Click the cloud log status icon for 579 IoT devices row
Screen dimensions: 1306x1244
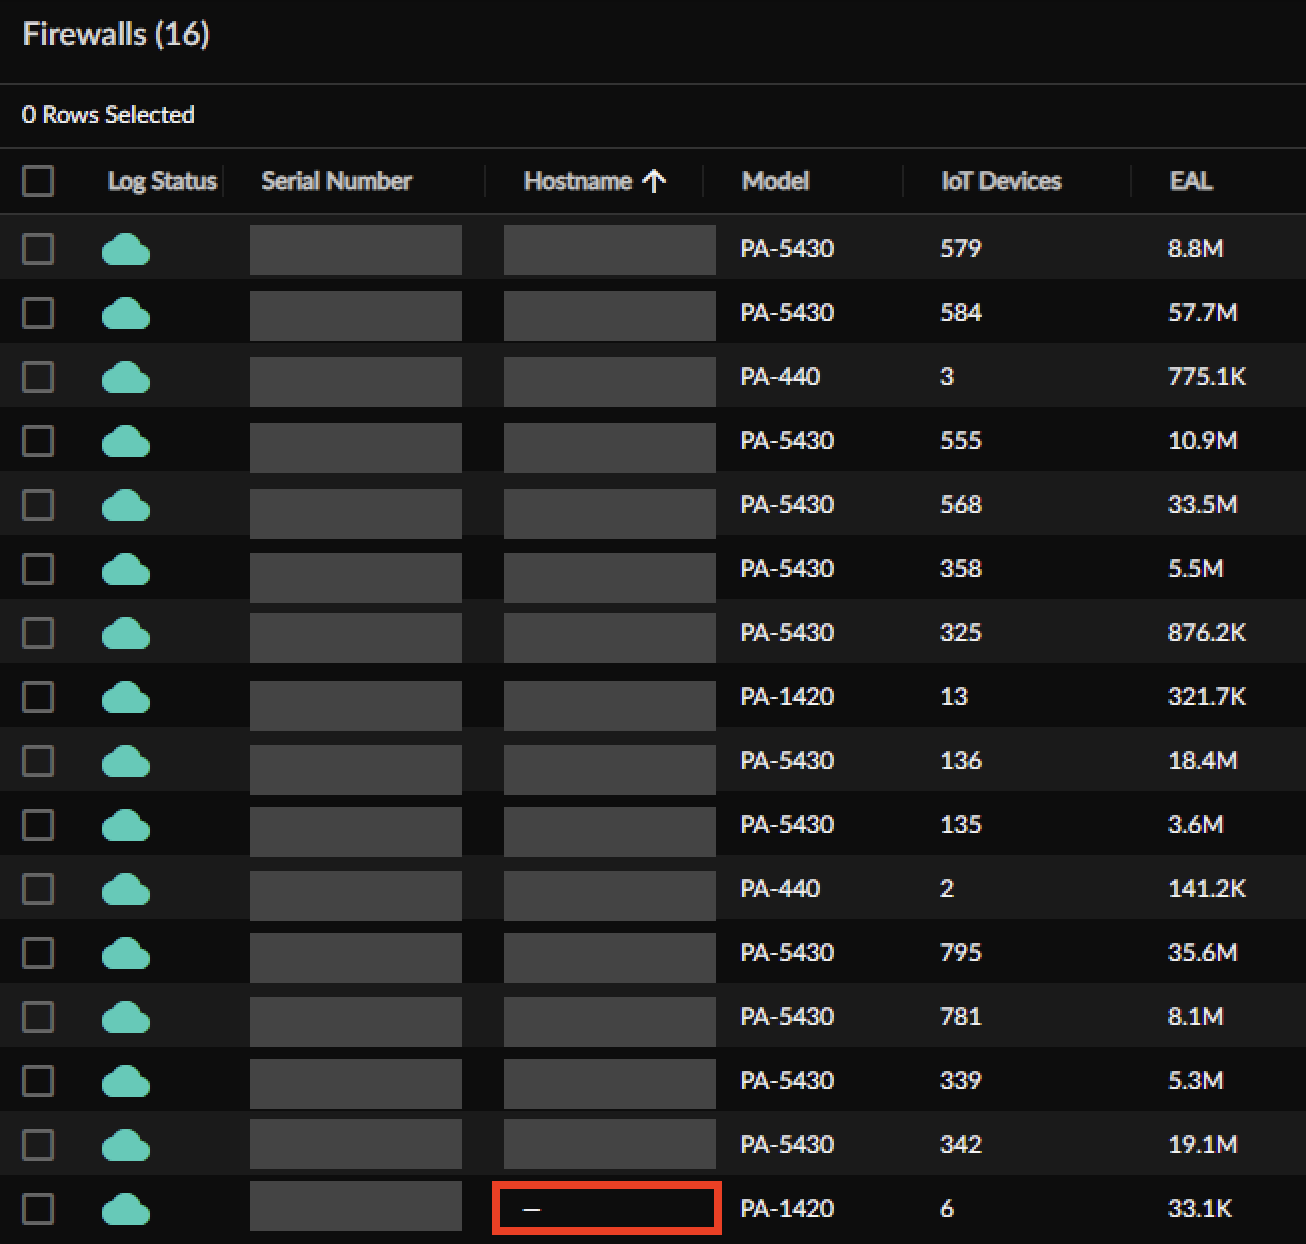[x=126, y=249]
